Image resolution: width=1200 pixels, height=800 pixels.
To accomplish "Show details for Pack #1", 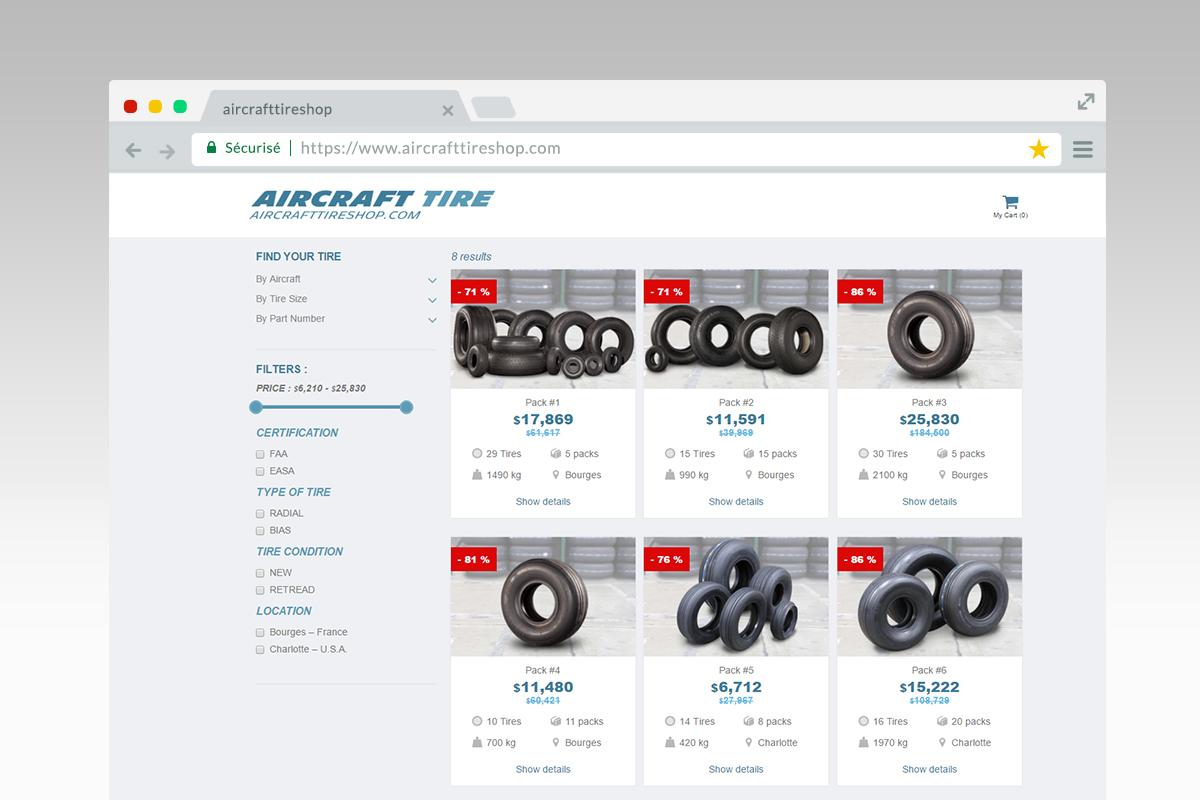I will [x=543, y=502].
